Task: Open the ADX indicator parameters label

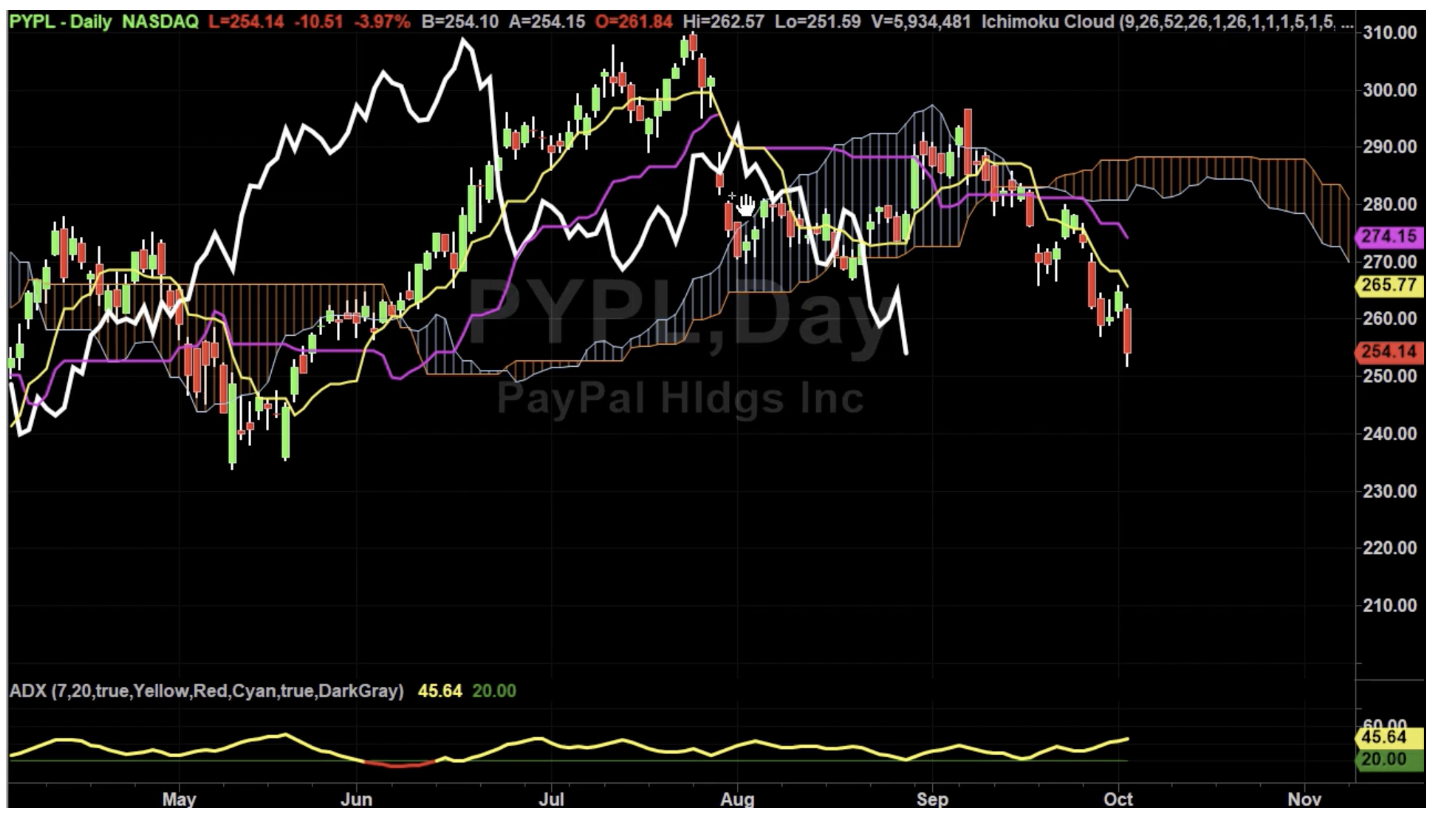Action: [x=206, y=691]
